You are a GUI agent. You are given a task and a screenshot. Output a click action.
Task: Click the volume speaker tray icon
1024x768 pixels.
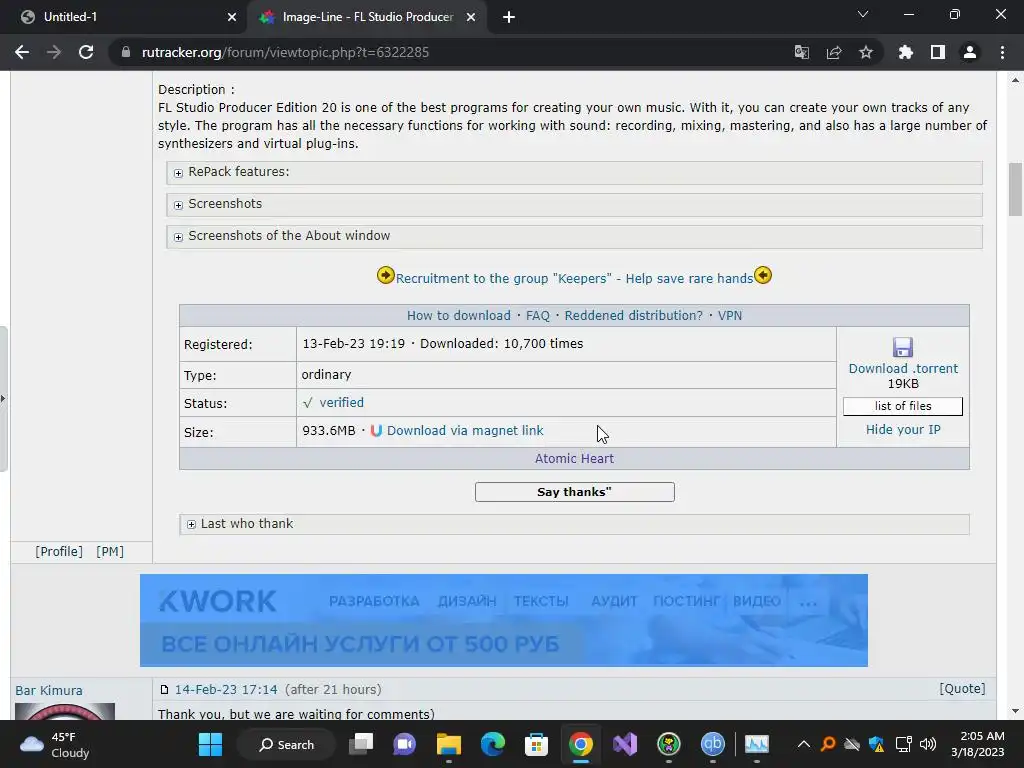pyautogui.click(x=927, y=744)
